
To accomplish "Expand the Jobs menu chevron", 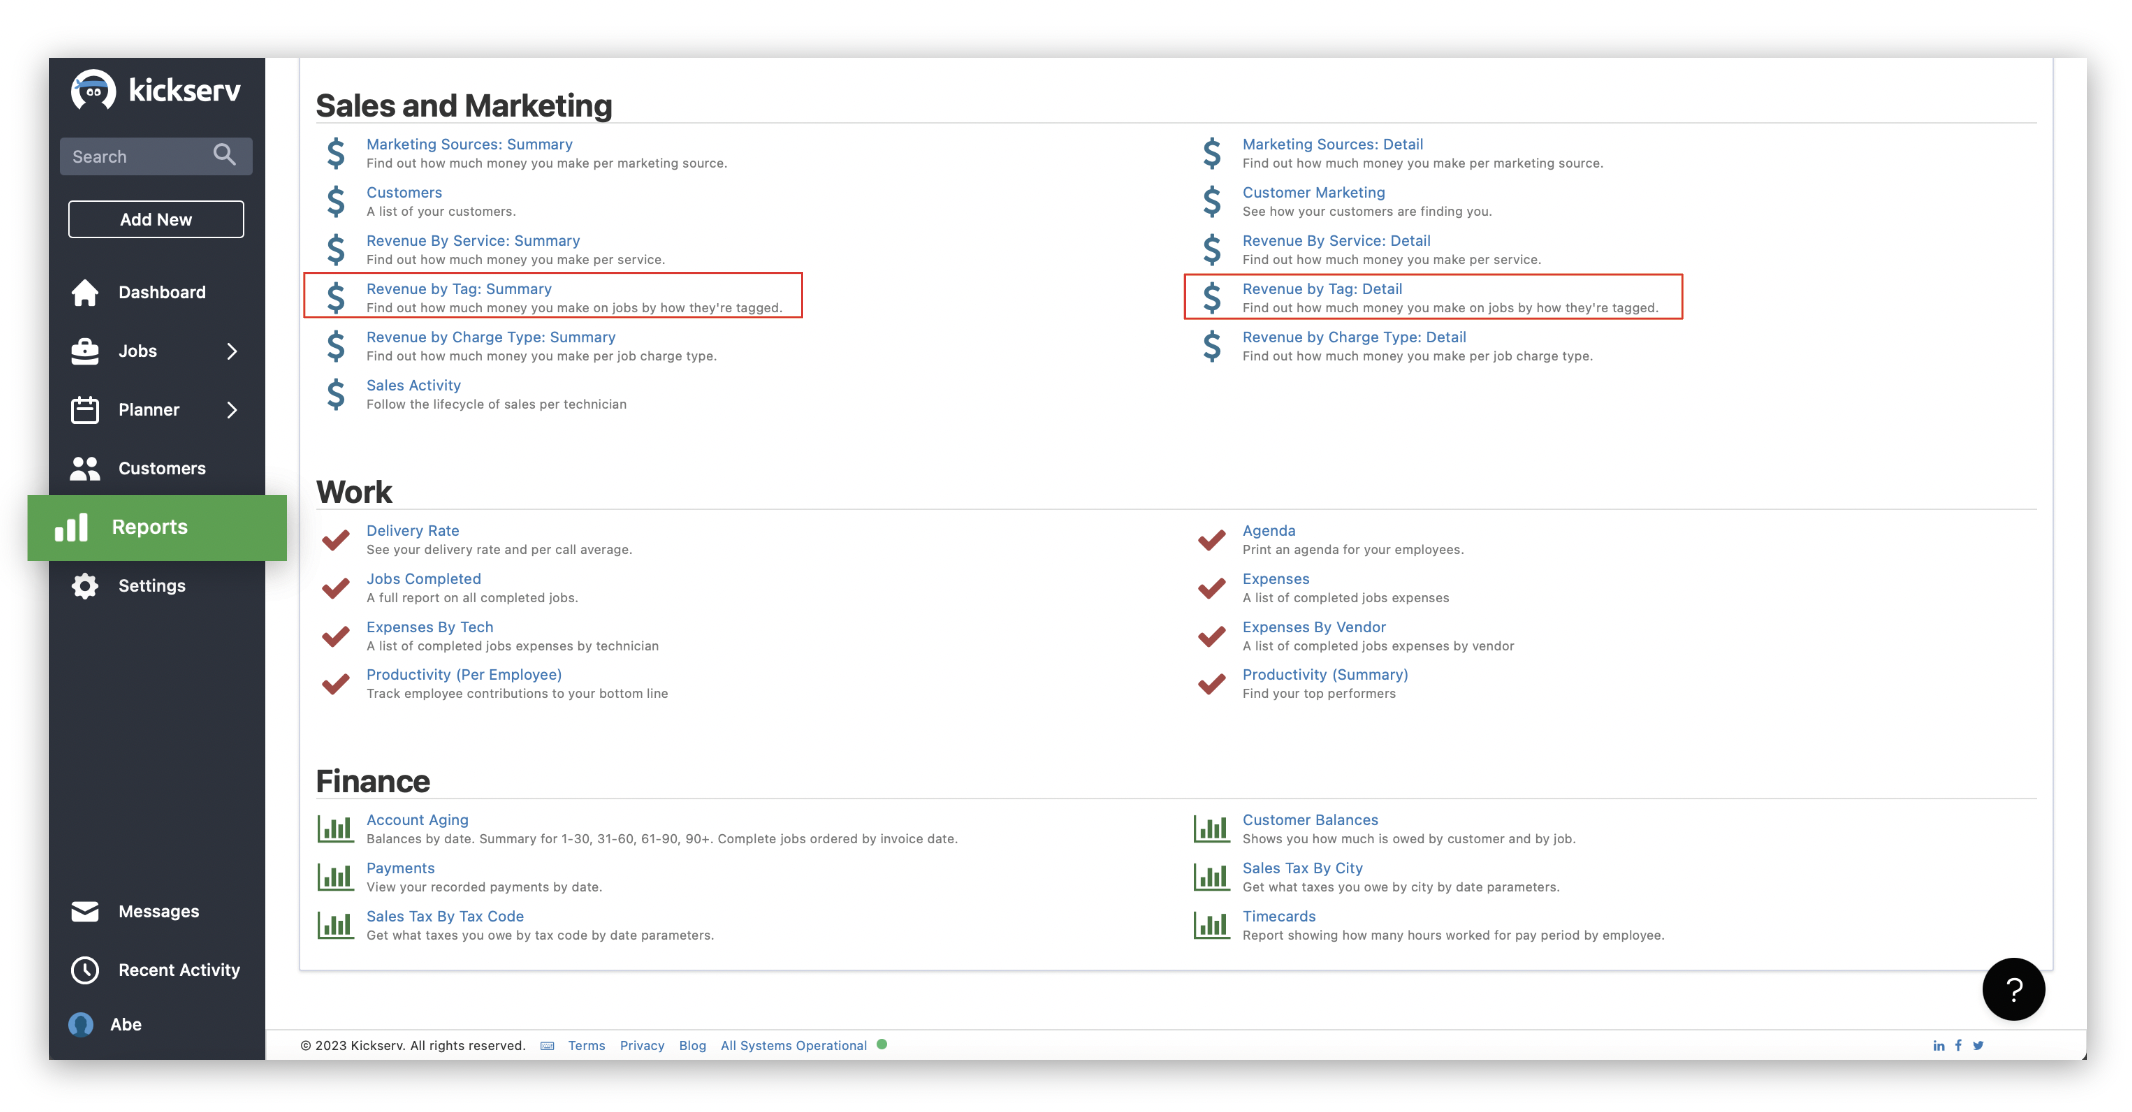I will point(232,351).
